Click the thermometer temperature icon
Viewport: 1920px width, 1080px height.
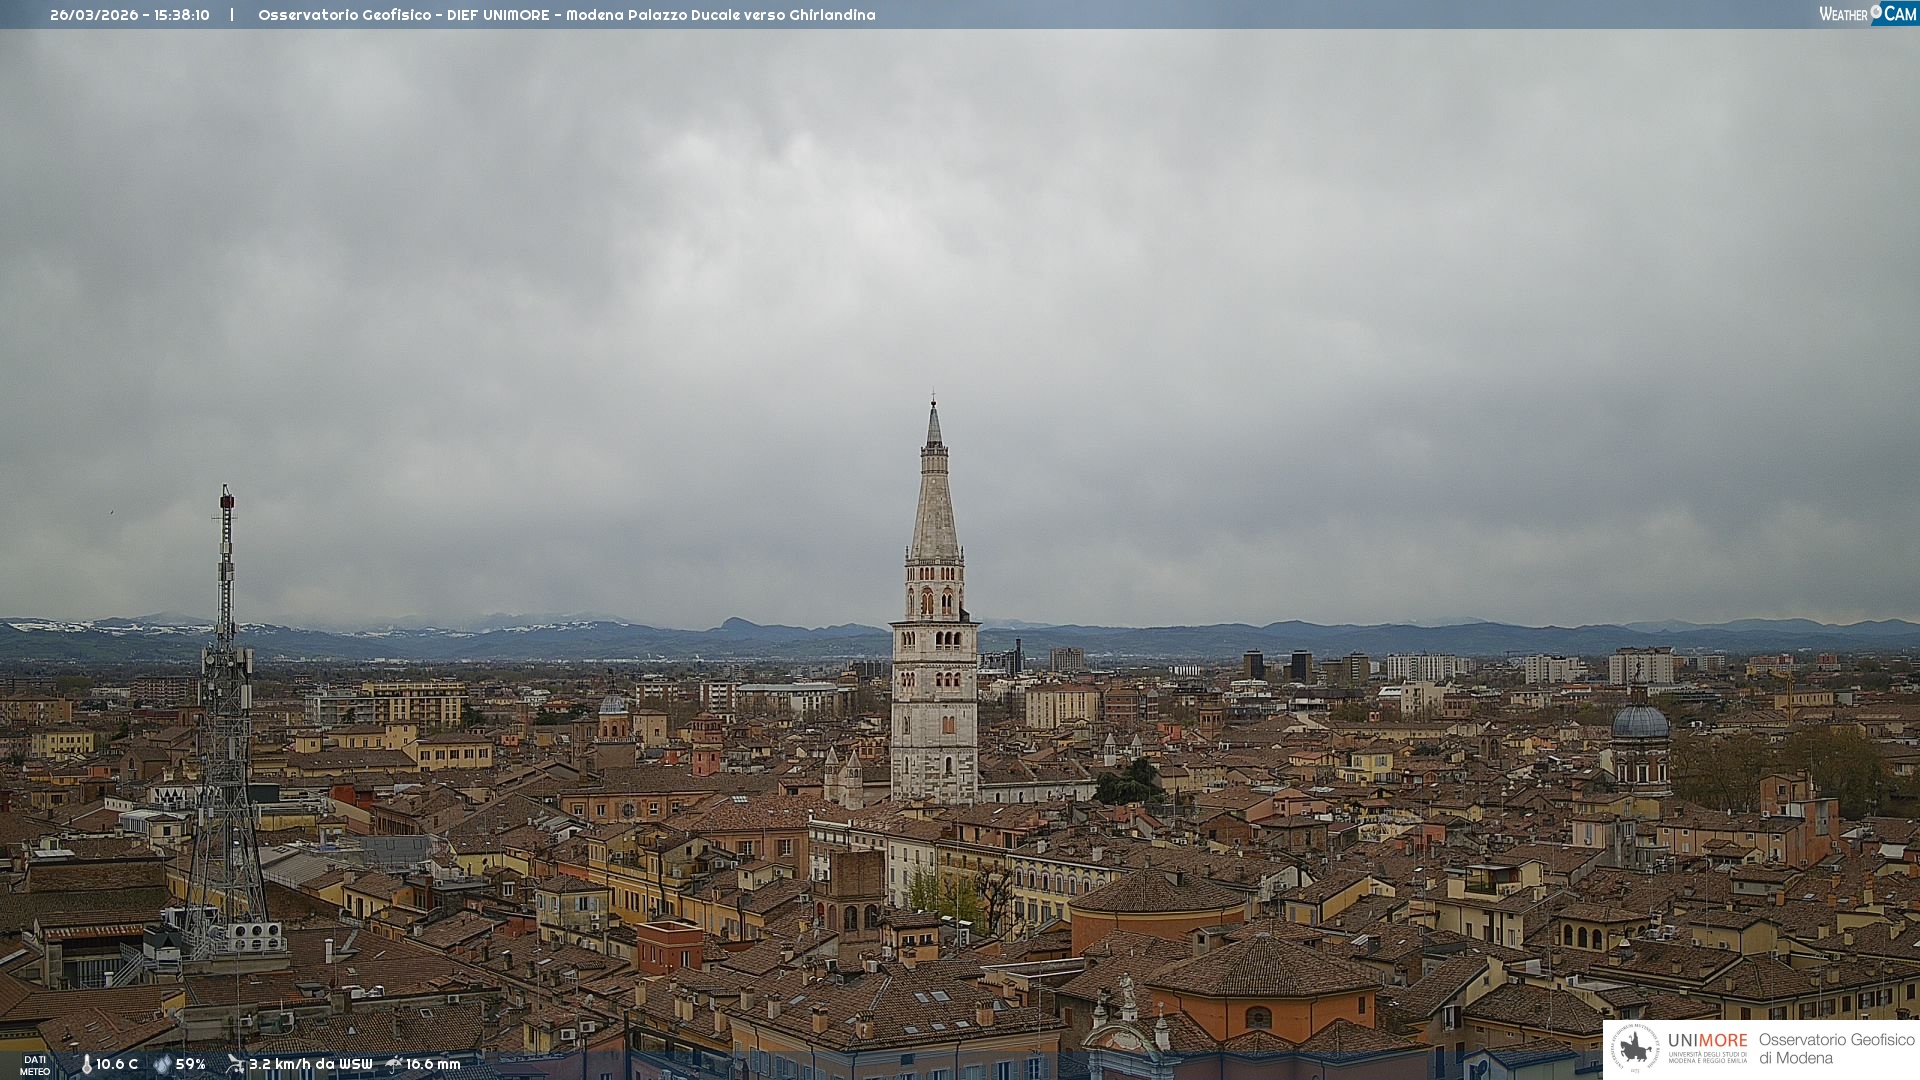[x=86, y=1064]
